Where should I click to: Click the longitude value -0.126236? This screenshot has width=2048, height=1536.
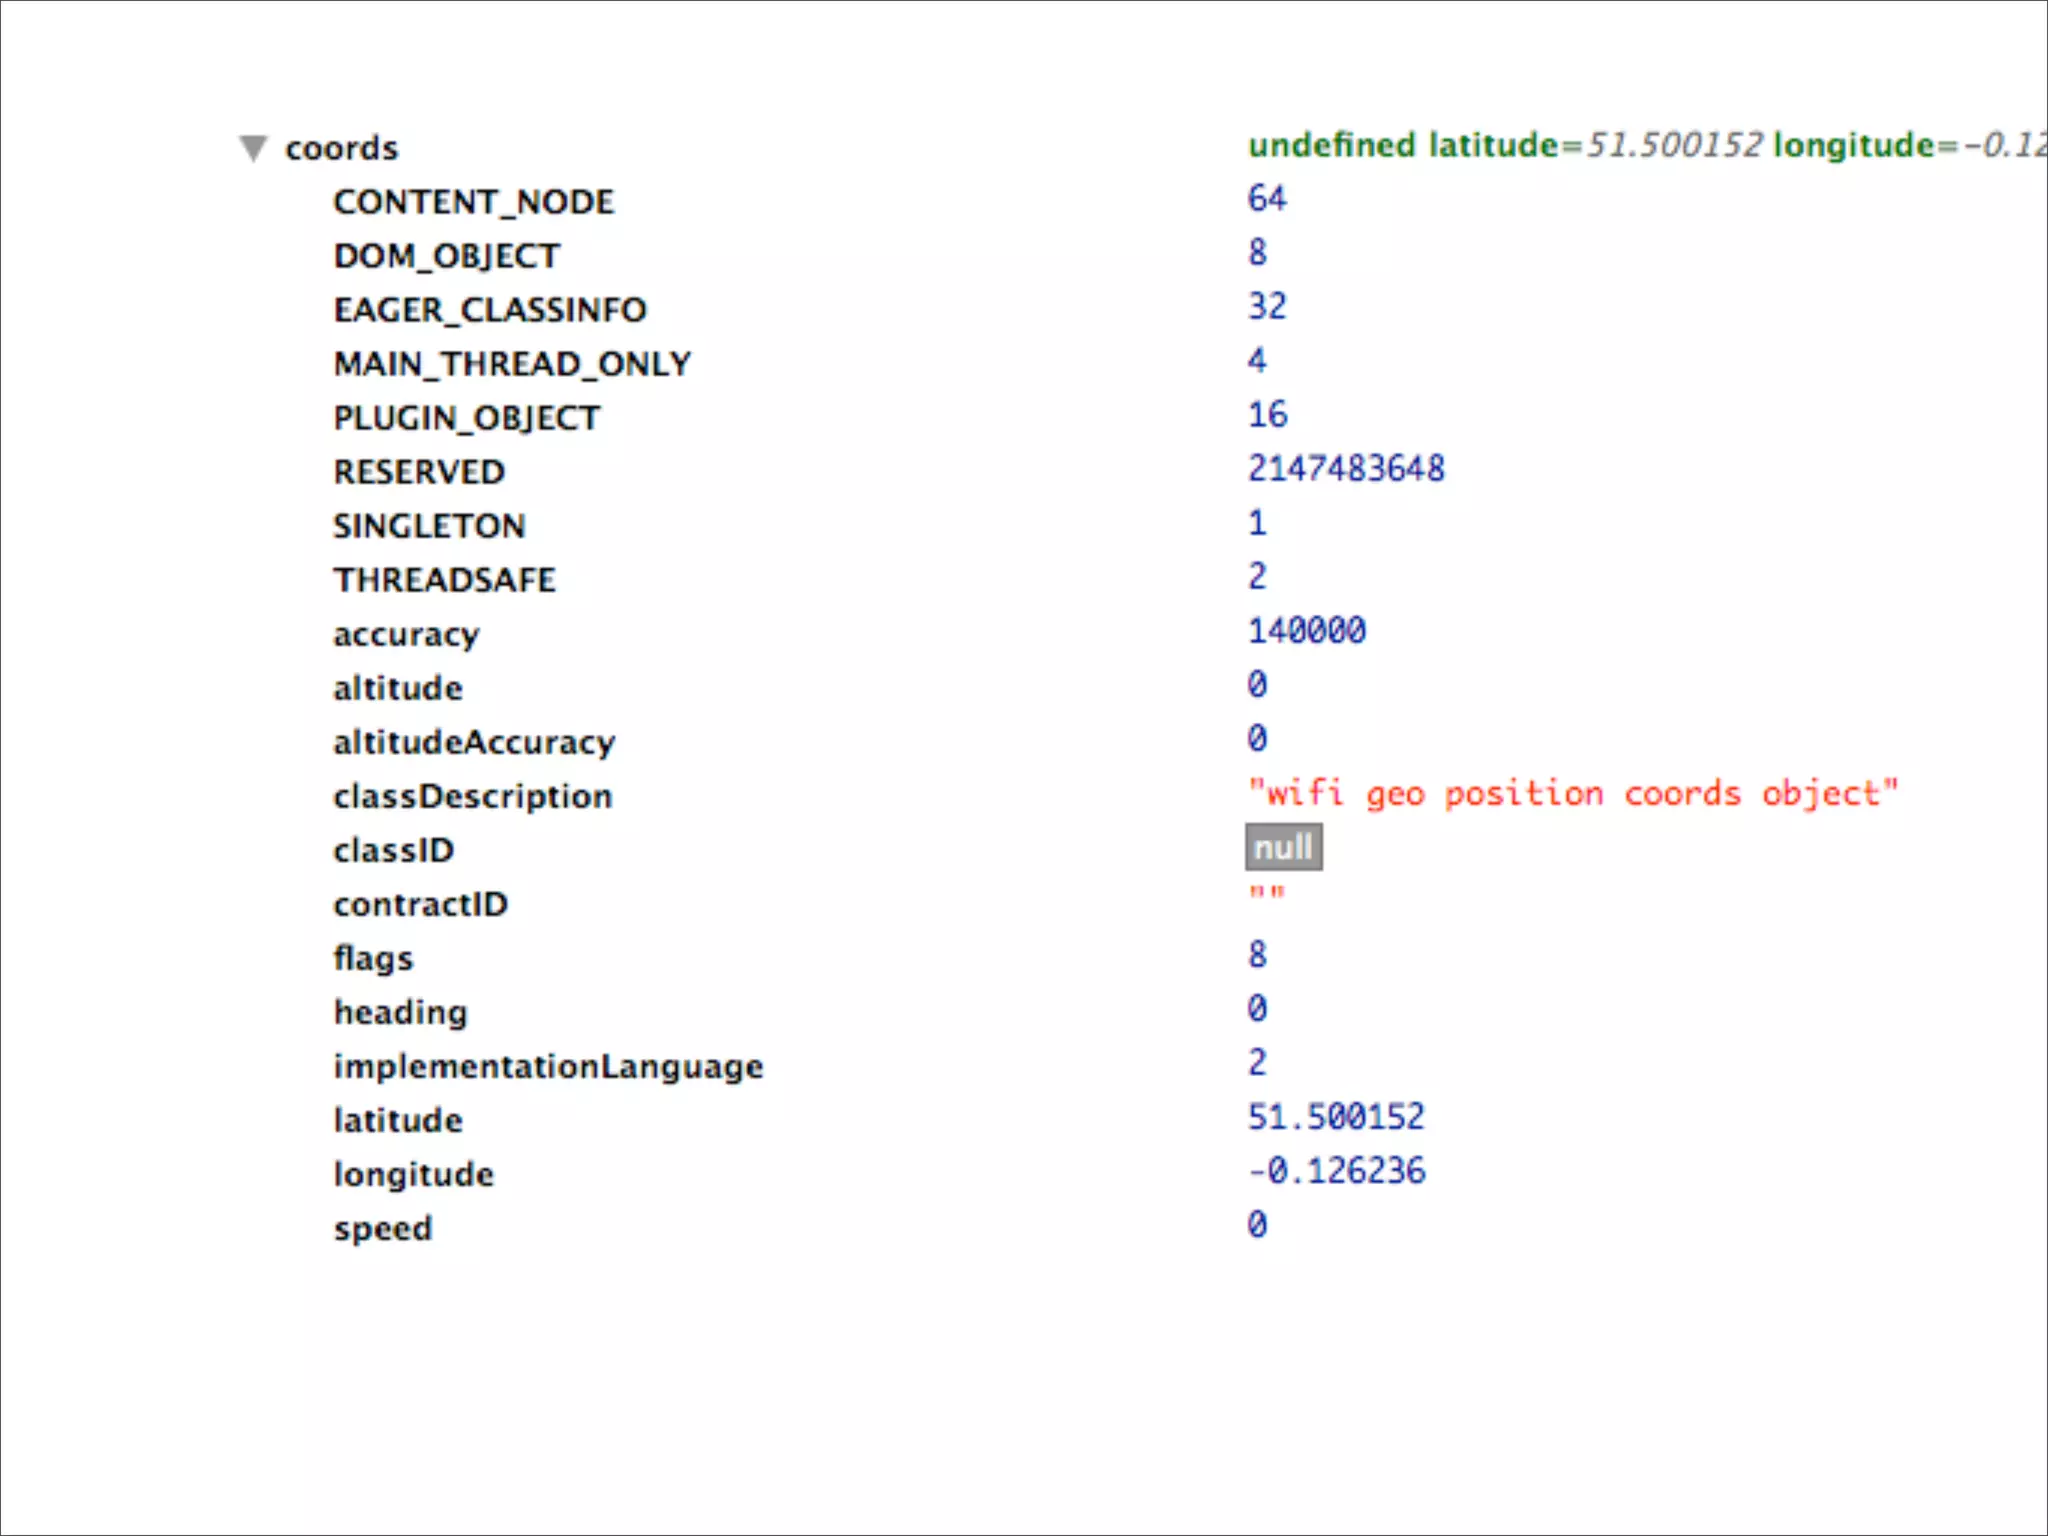[1336, 1170]
